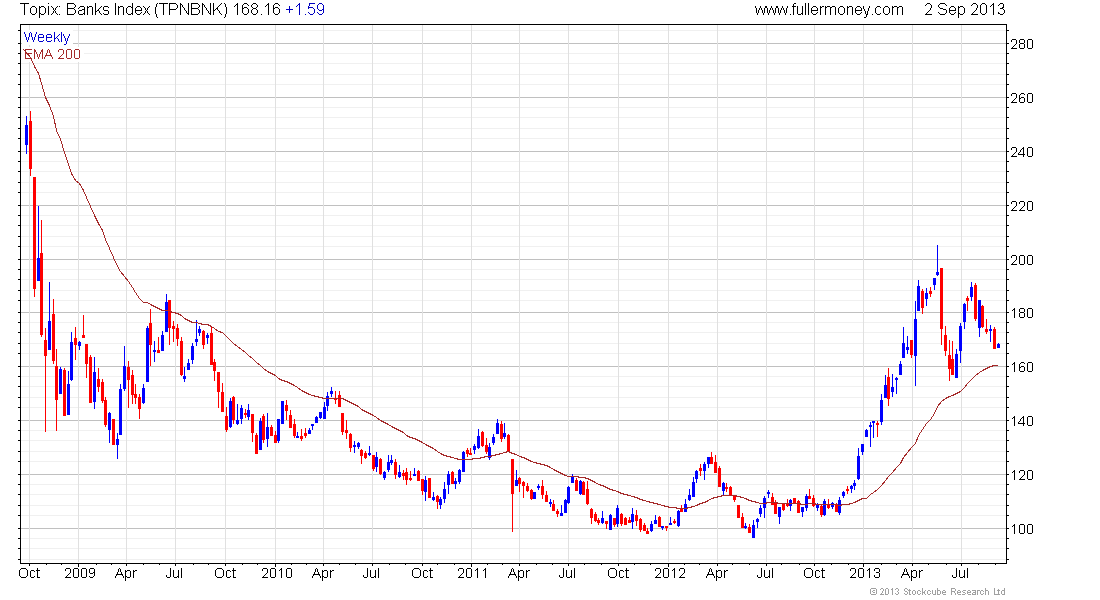Click the '2011' year label on time axis
Viewport: 1100px width, 600px height.
click(x=472, y=573)
